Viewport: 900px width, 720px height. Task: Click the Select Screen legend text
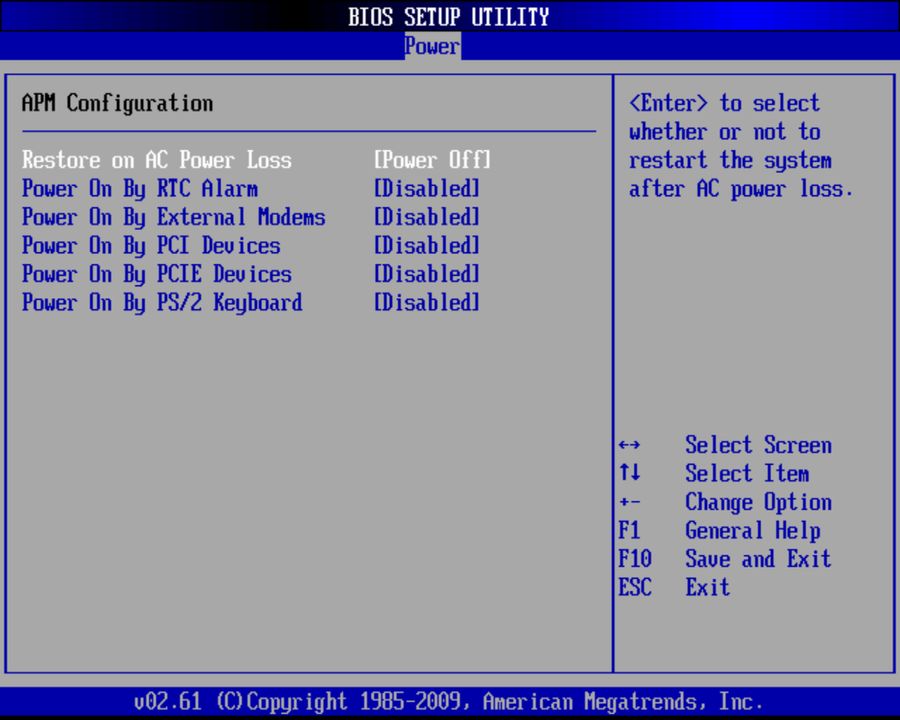point(758,445)
